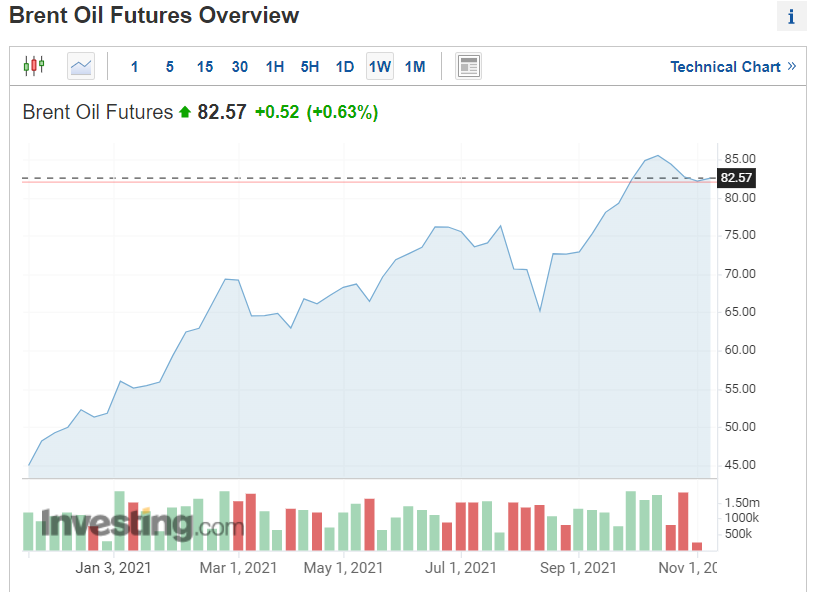Image resolution: width=821 pixels, height=592 pixels.
Task: Set chart interval to 5H
Action: 310,67
